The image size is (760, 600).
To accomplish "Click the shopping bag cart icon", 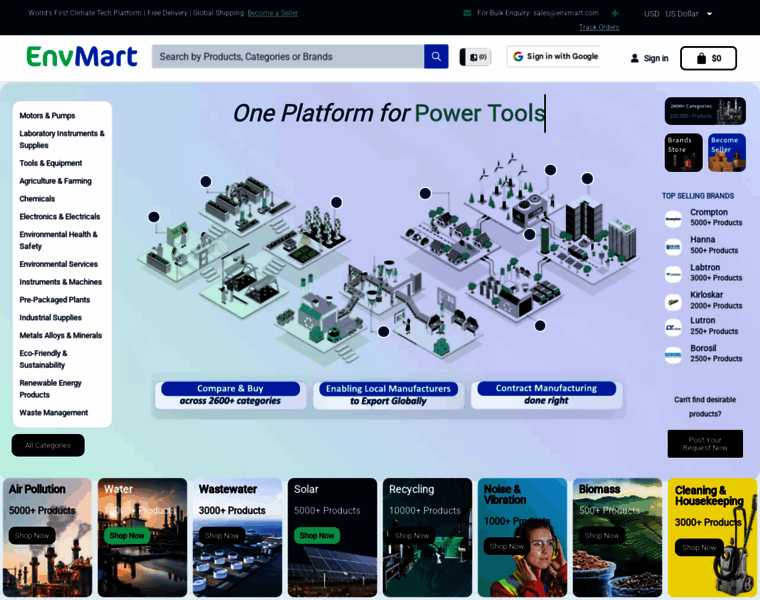I will click(x=701, y=58).
